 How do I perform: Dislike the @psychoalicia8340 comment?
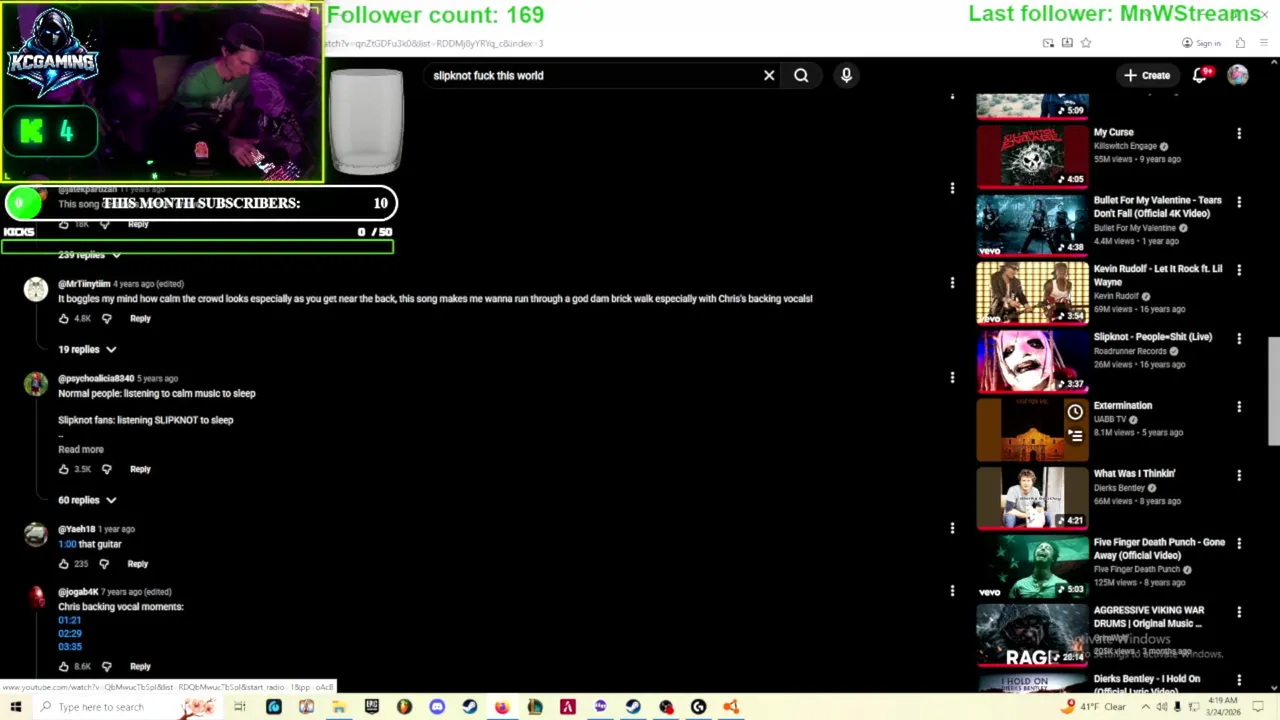click(107, 469)
